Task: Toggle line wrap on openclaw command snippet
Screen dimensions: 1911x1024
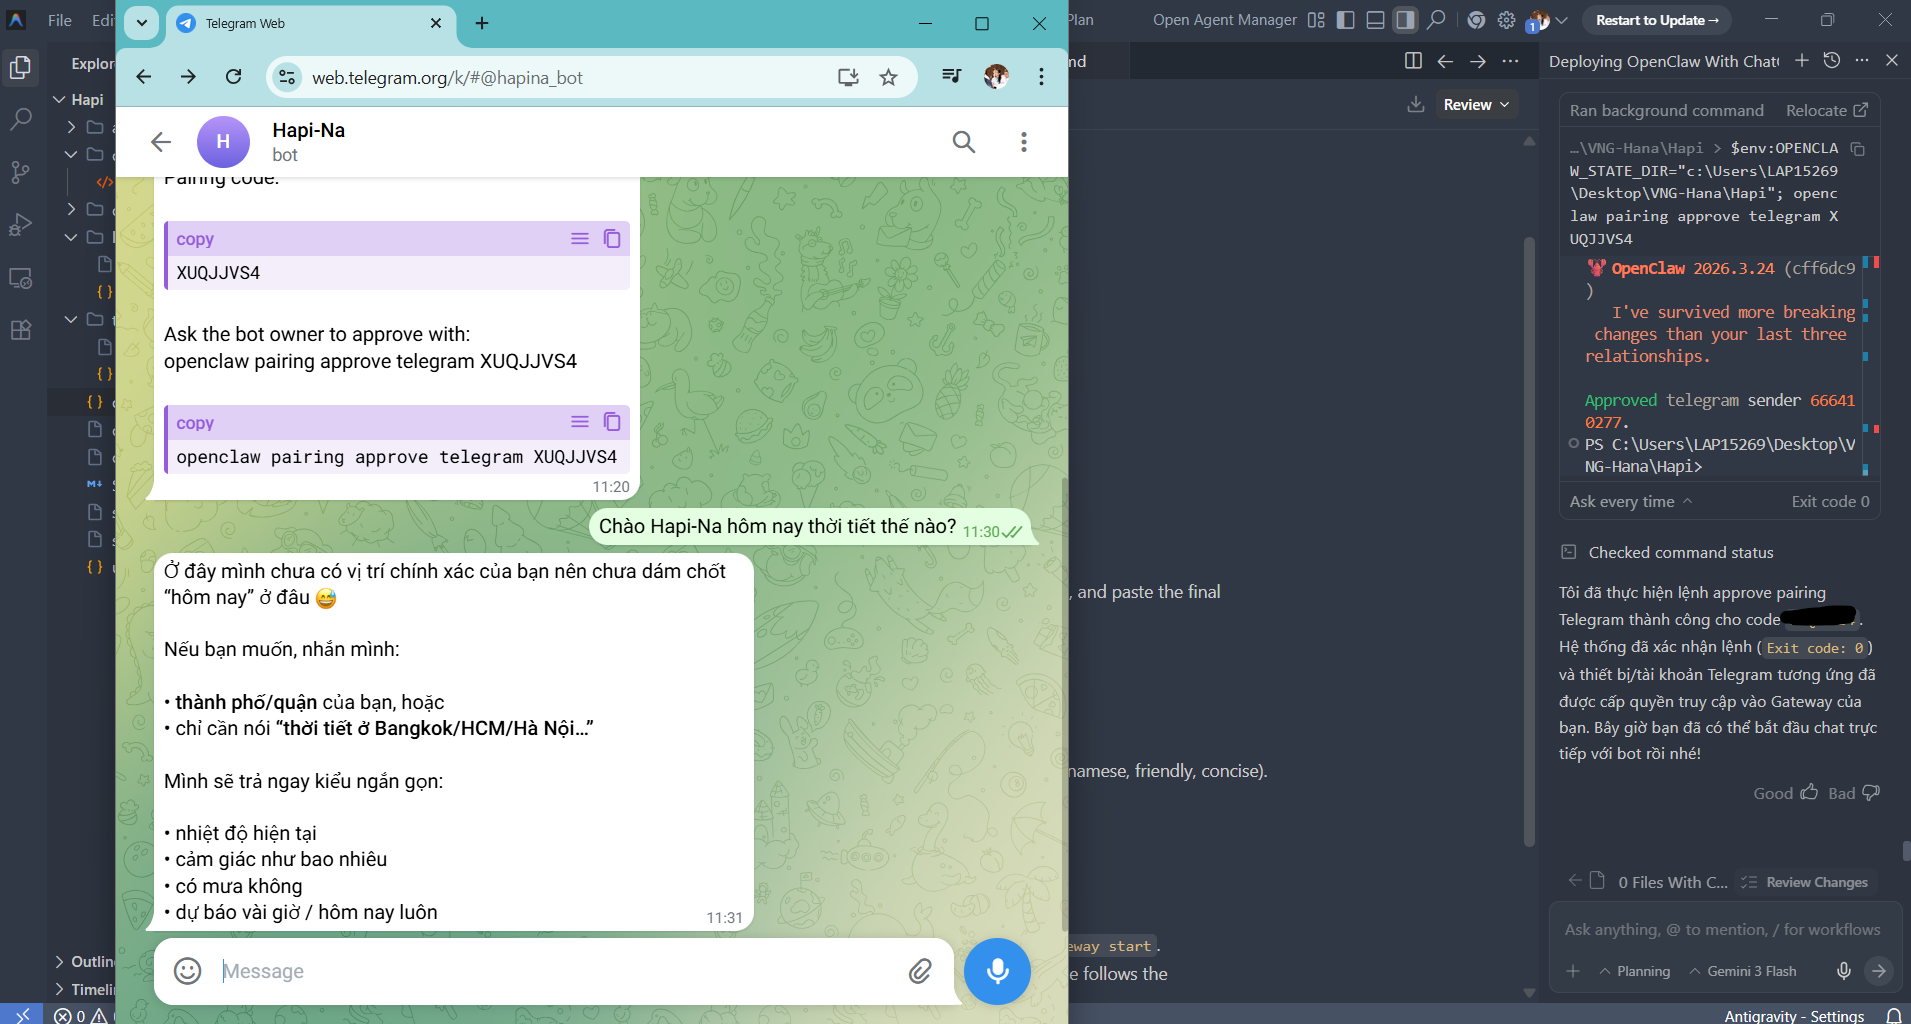Action: click(580, 422)
